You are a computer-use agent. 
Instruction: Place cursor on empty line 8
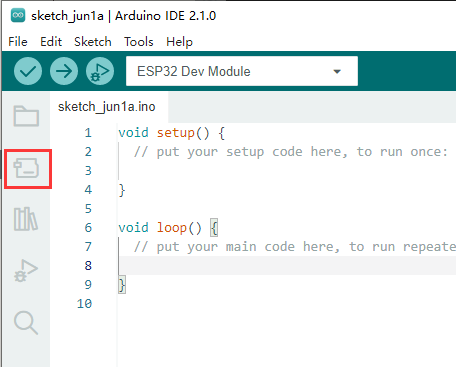click(x=287, y=266)
